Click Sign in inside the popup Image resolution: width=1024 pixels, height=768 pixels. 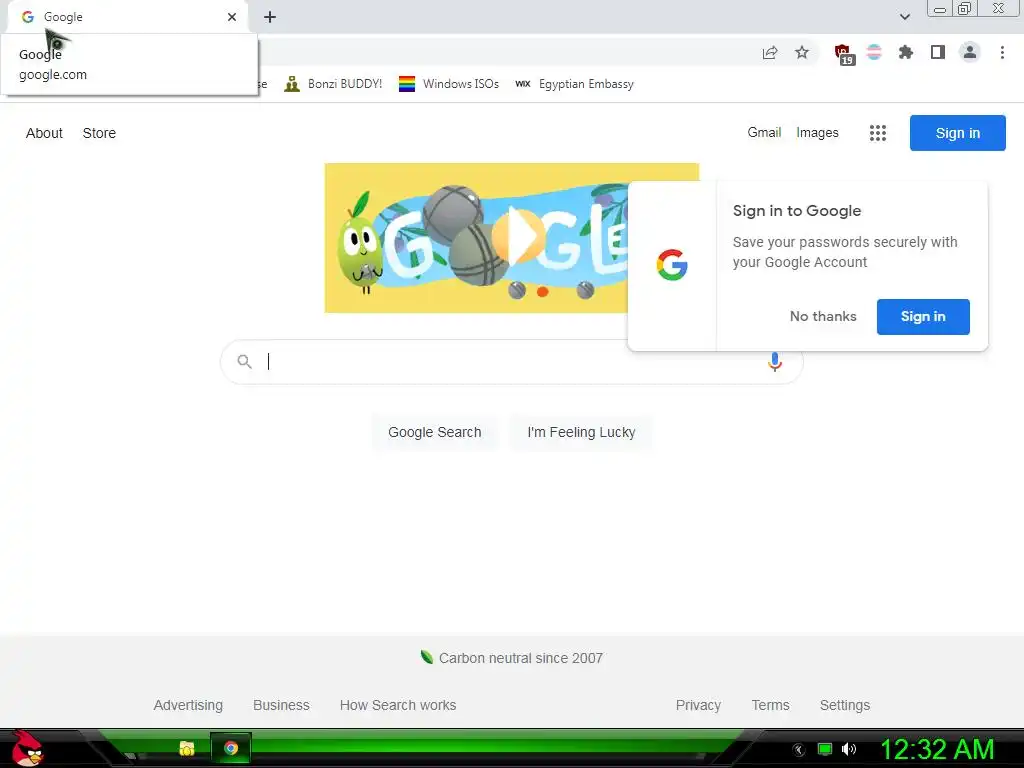click(x=923, y=317)
